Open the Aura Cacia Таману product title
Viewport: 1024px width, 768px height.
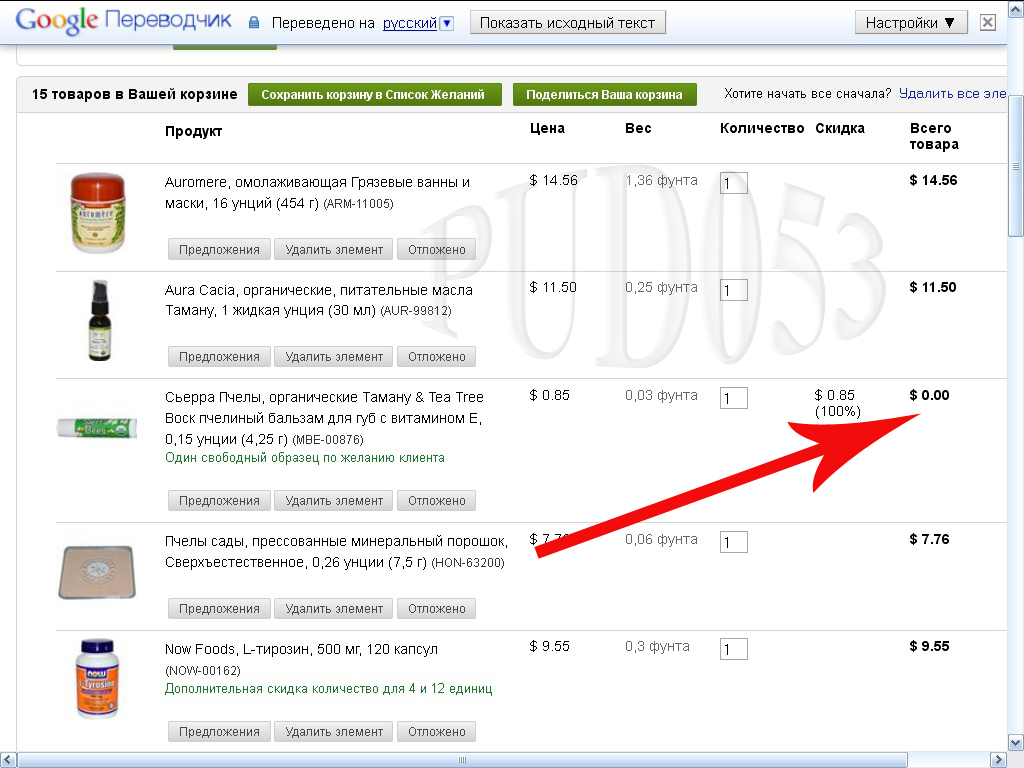coord(318,300)
